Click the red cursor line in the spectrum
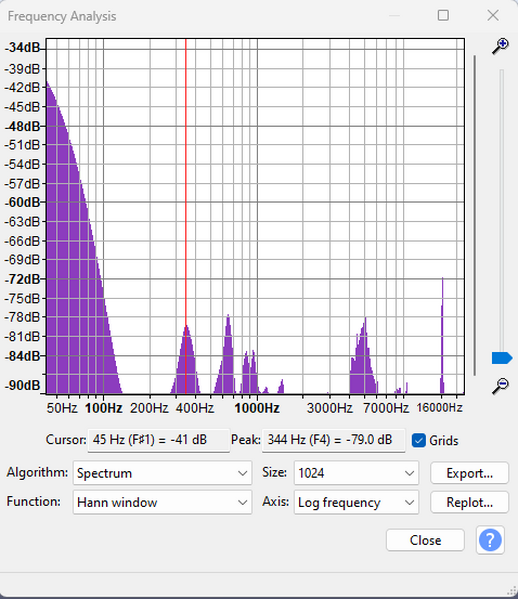This screenshot has height=599, width=518. (186, 216)
